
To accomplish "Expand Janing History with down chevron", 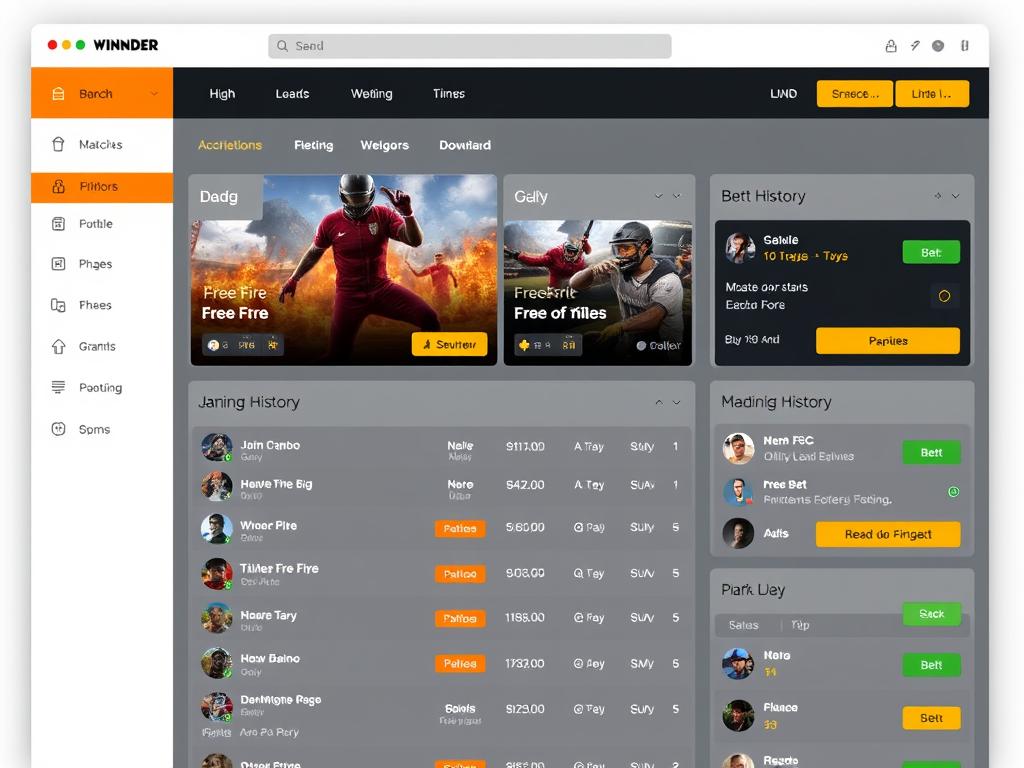I will coord(677,402).
